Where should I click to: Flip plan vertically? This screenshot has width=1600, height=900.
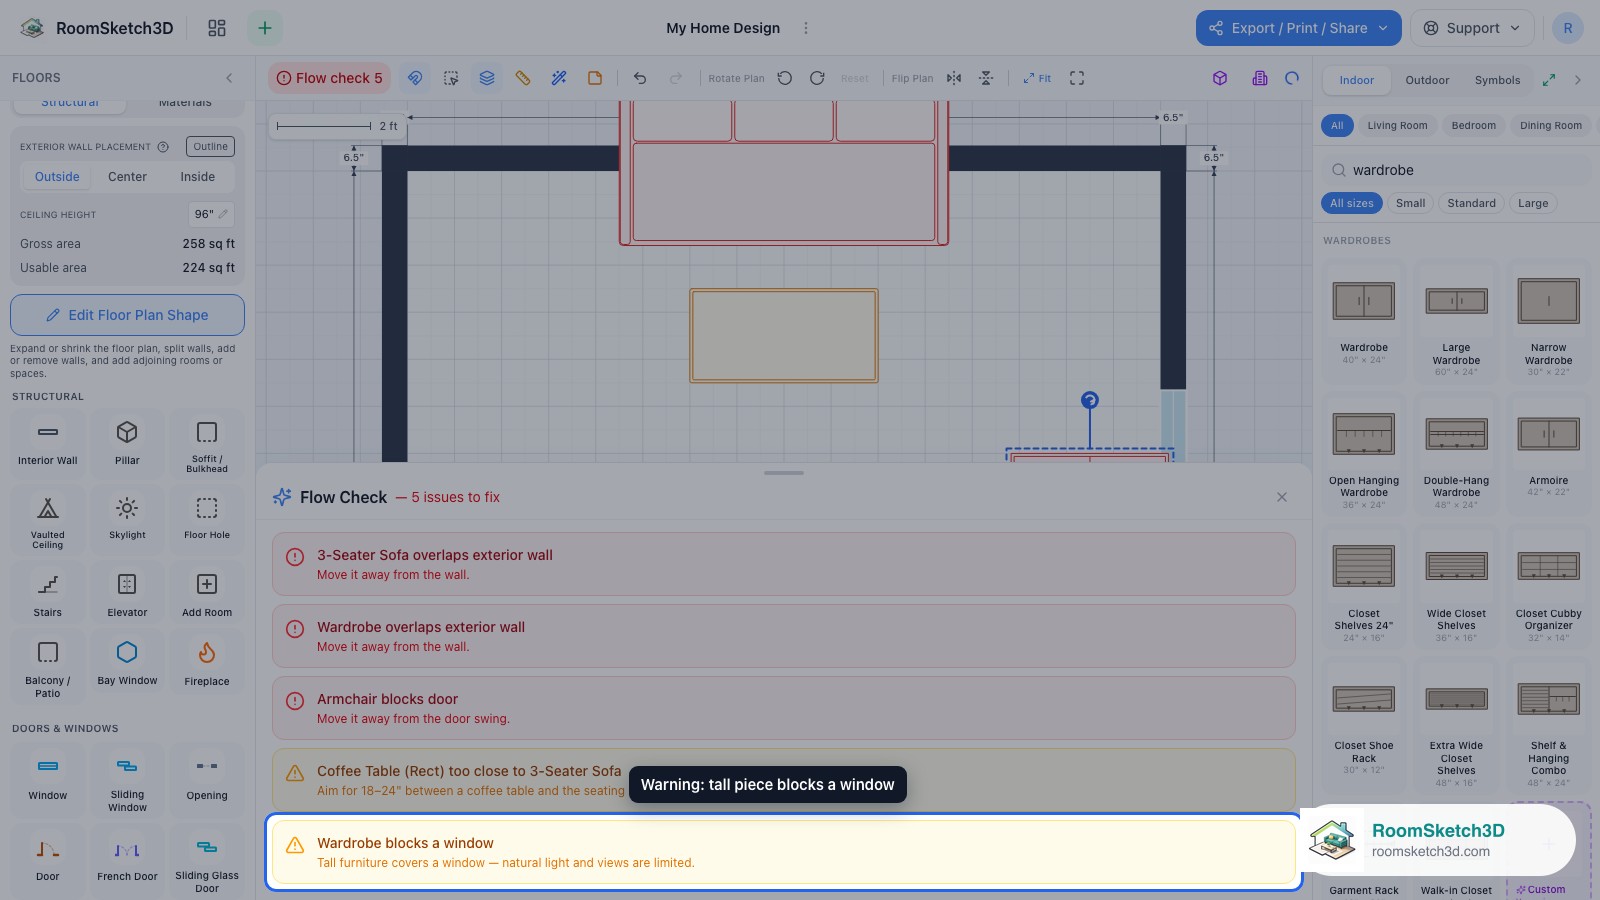click(x=986, y=78)
